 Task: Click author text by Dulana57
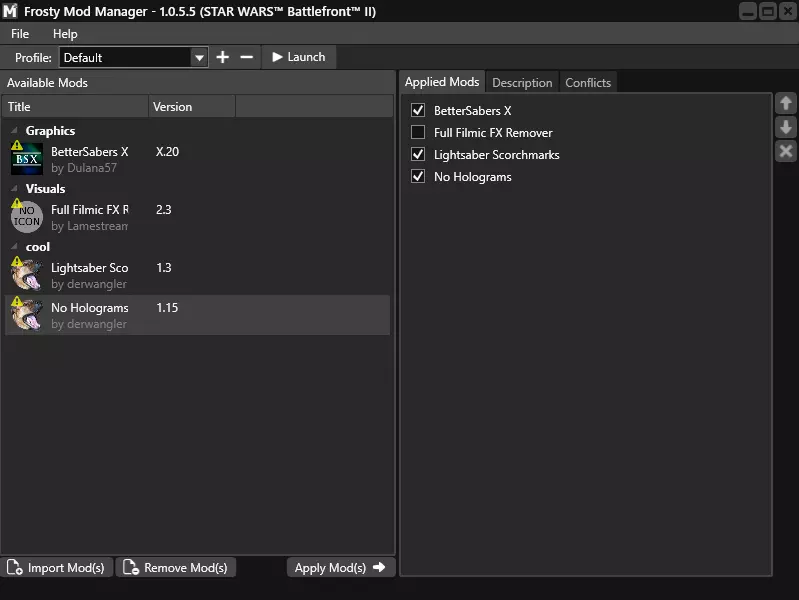(84, 168)
